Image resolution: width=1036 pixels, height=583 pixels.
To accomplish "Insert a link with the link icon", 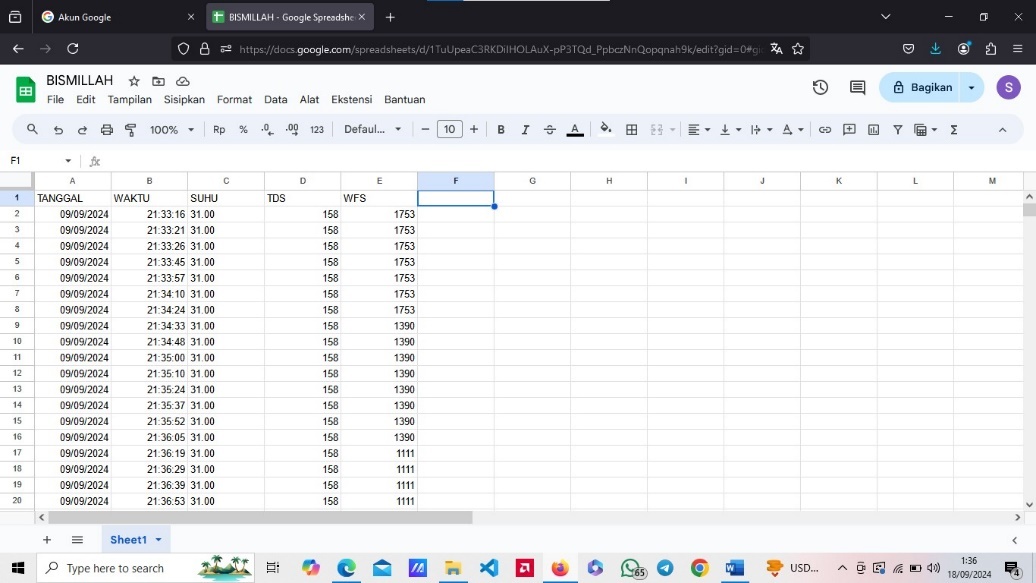I will pos(825,130).
